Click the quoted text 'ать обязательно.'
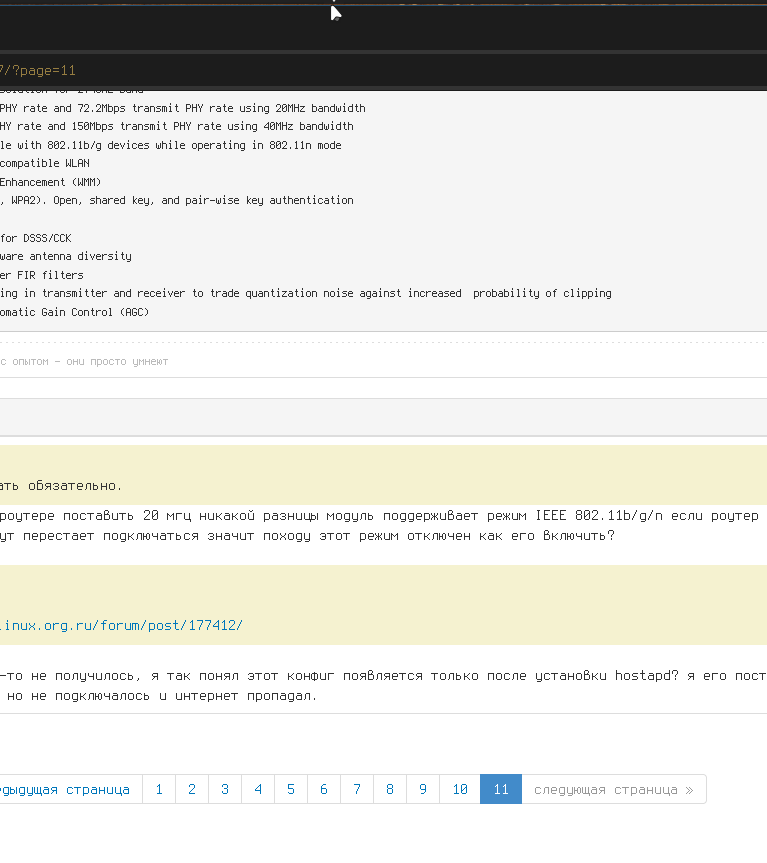The image size is (767, 863). click(x=61, y=485)
